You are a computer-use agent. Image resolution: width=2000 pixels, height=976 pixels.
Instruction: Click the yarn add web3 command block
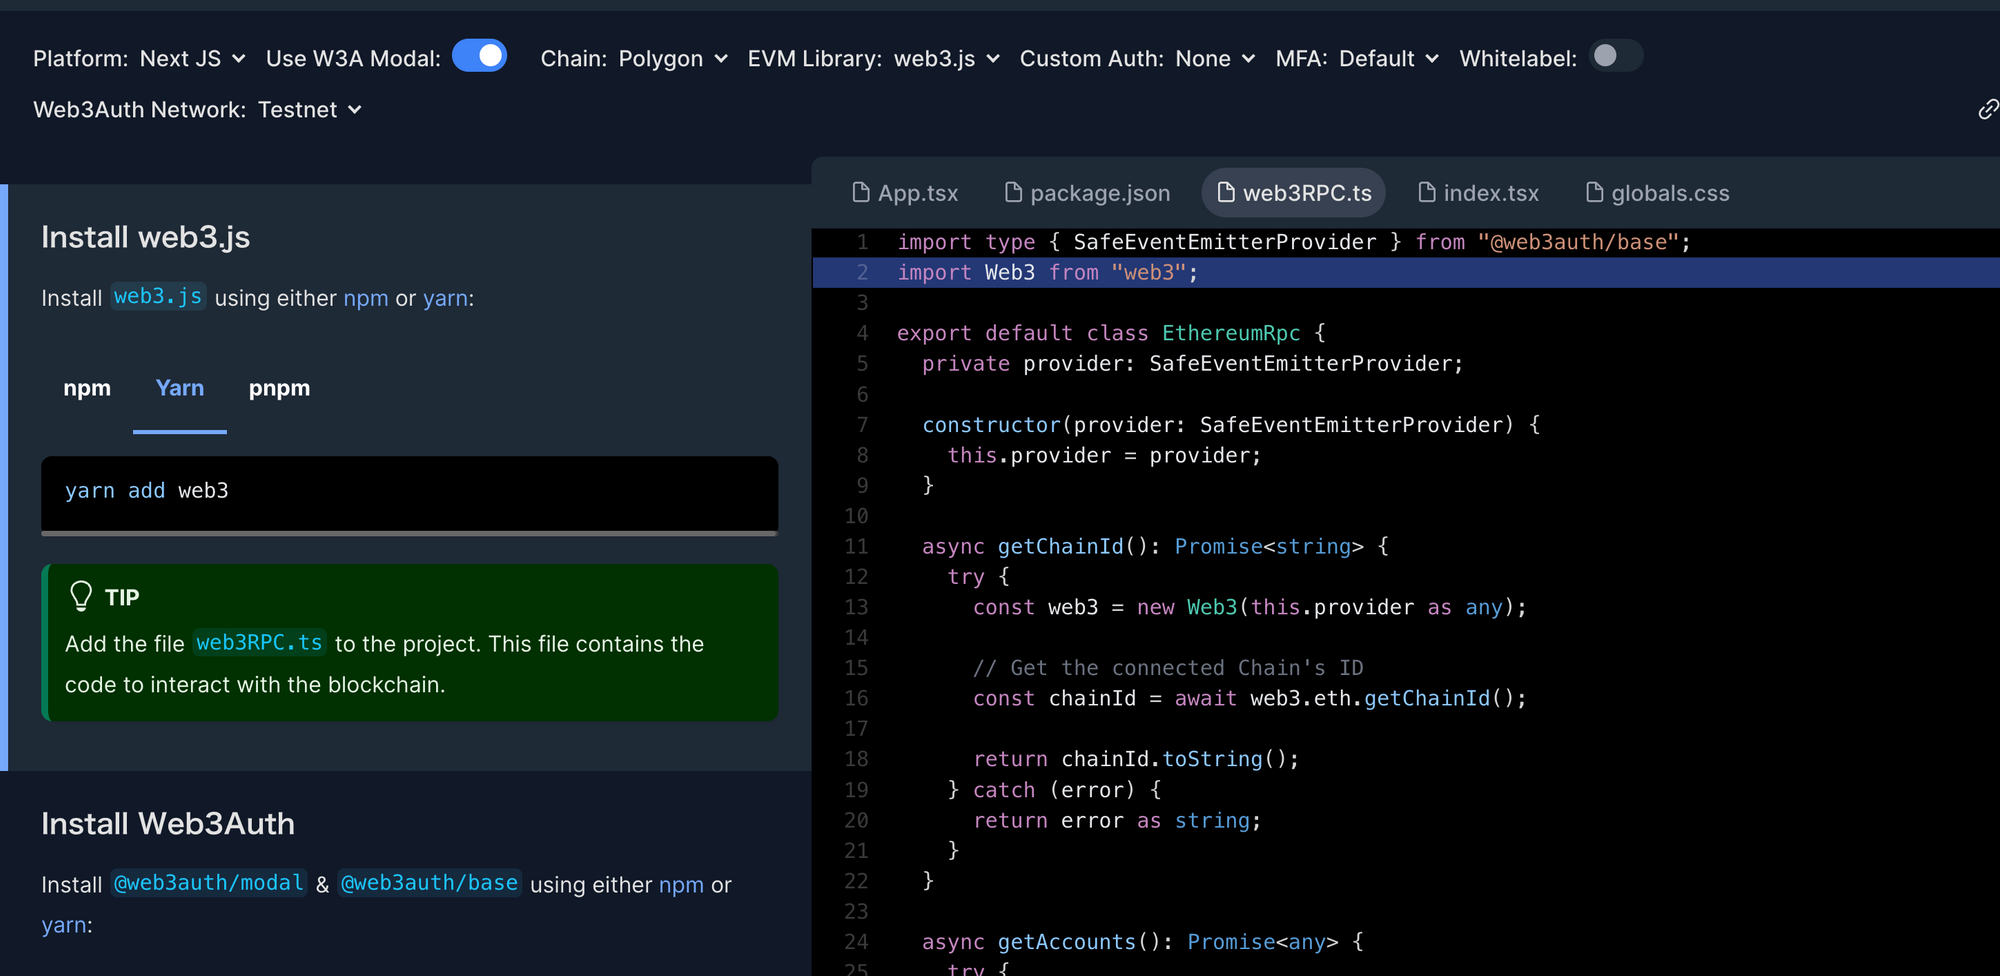(409, 492)
